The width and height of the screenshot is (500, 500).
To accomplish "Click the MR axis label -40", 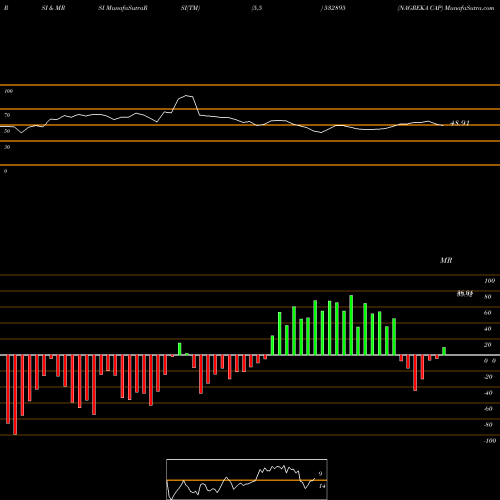I will (488, 393).
